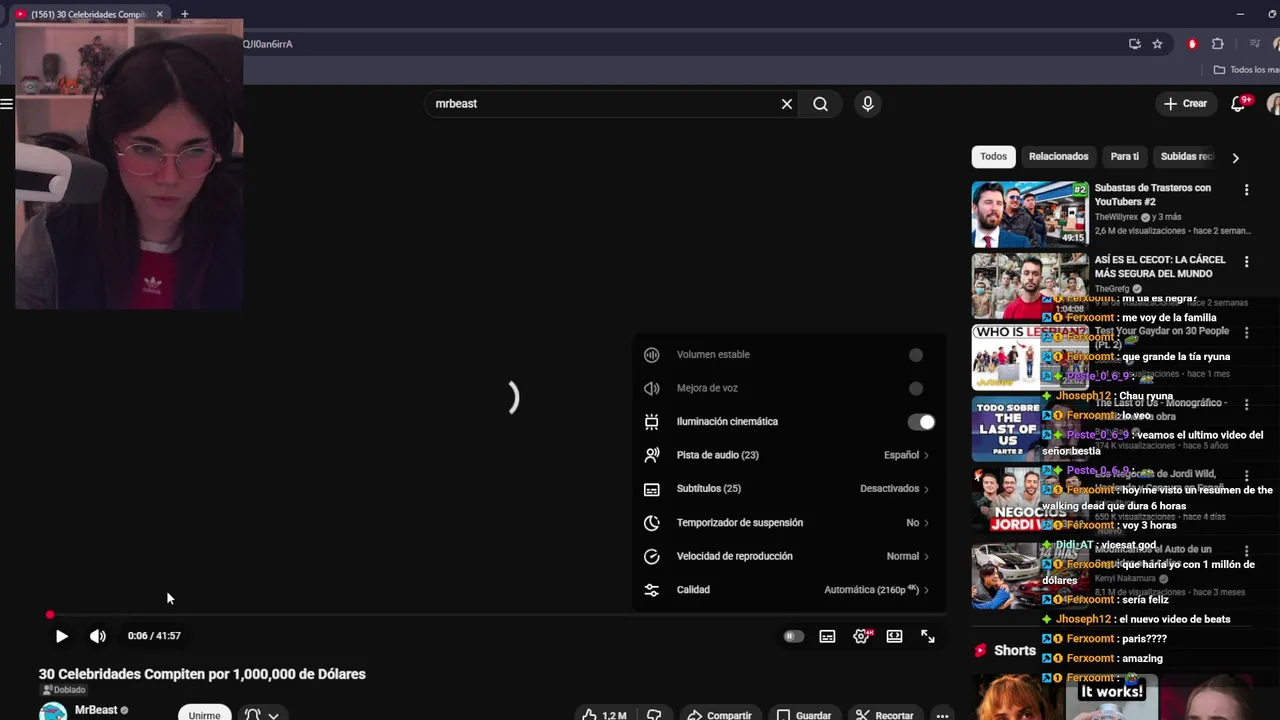Open Todos los marcadores folder
Screen dimensions: 1280x720
(1246, 70)
